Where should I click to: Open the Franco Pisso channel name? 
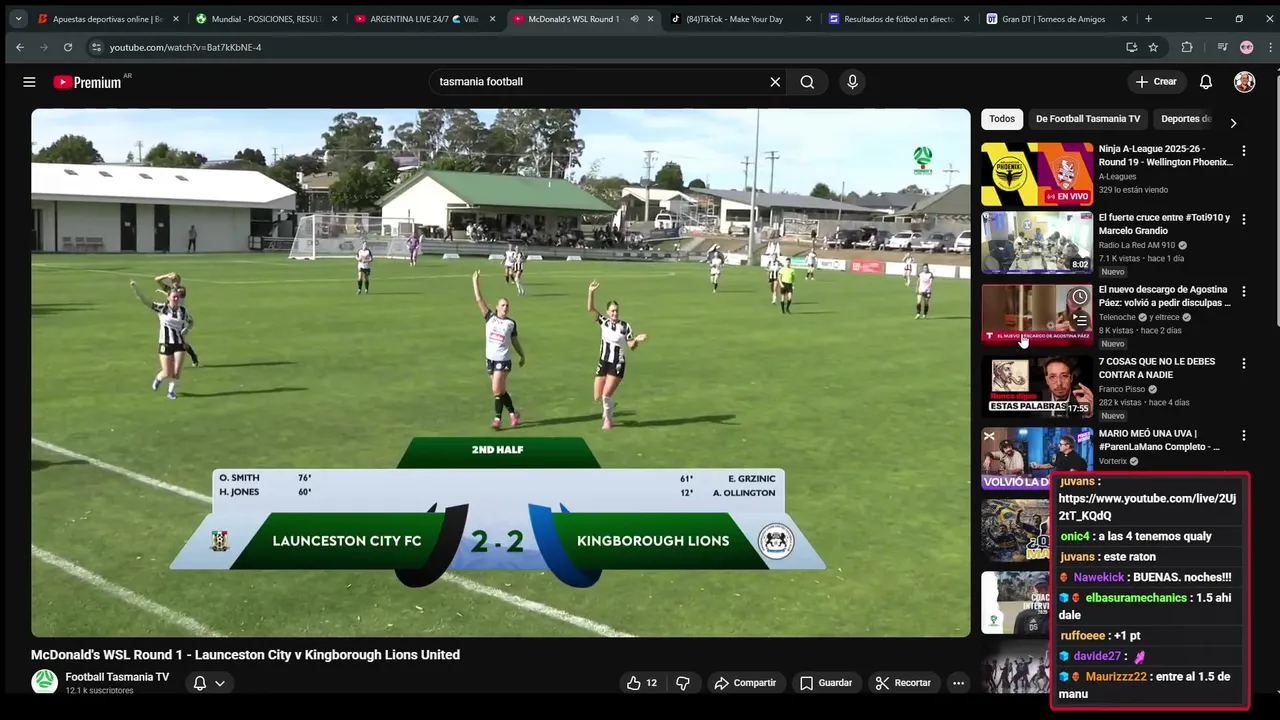(1122, 389)
